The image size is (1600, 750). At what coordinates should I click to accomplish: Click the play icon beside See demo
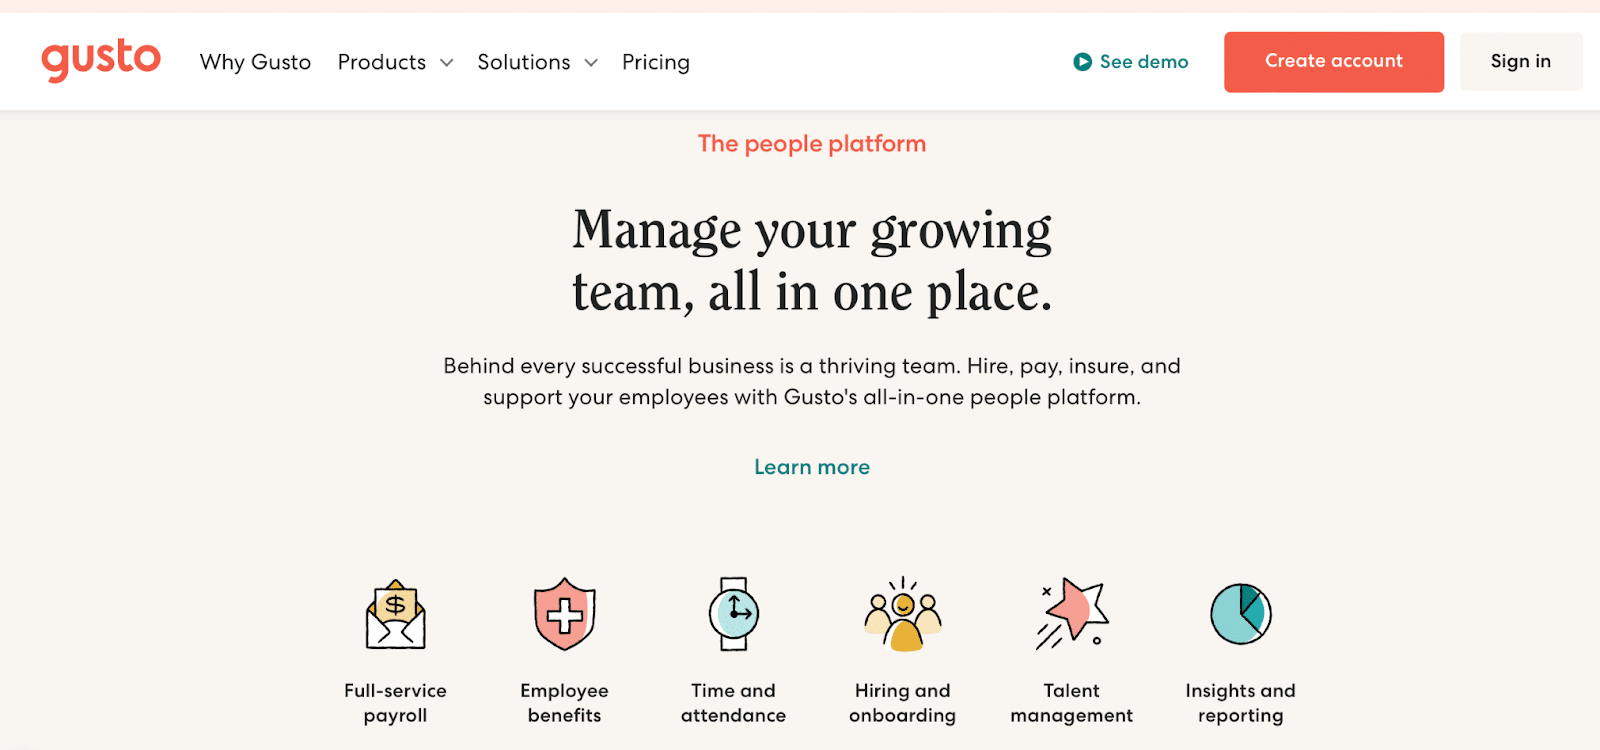click(1082, 62)
